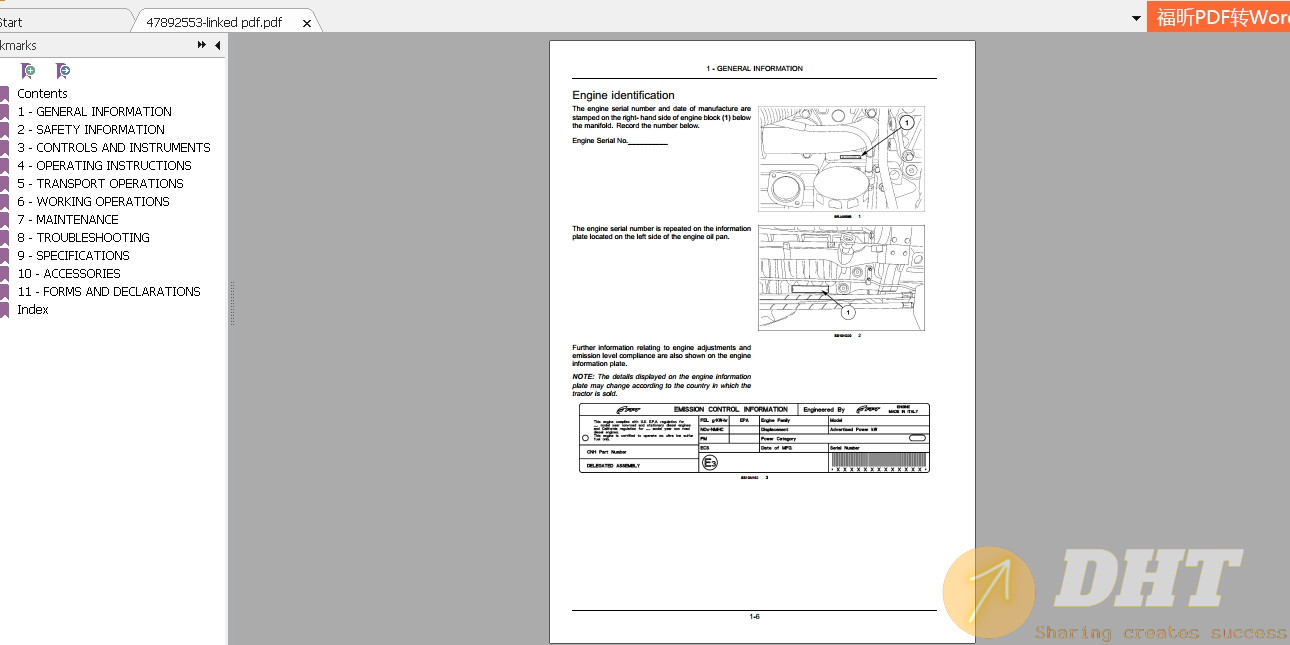Select the 9 - SPECIFICATIONS bookmark
Image resolution: width=1290 pixels, height=645 pixels.
point(73,256)
